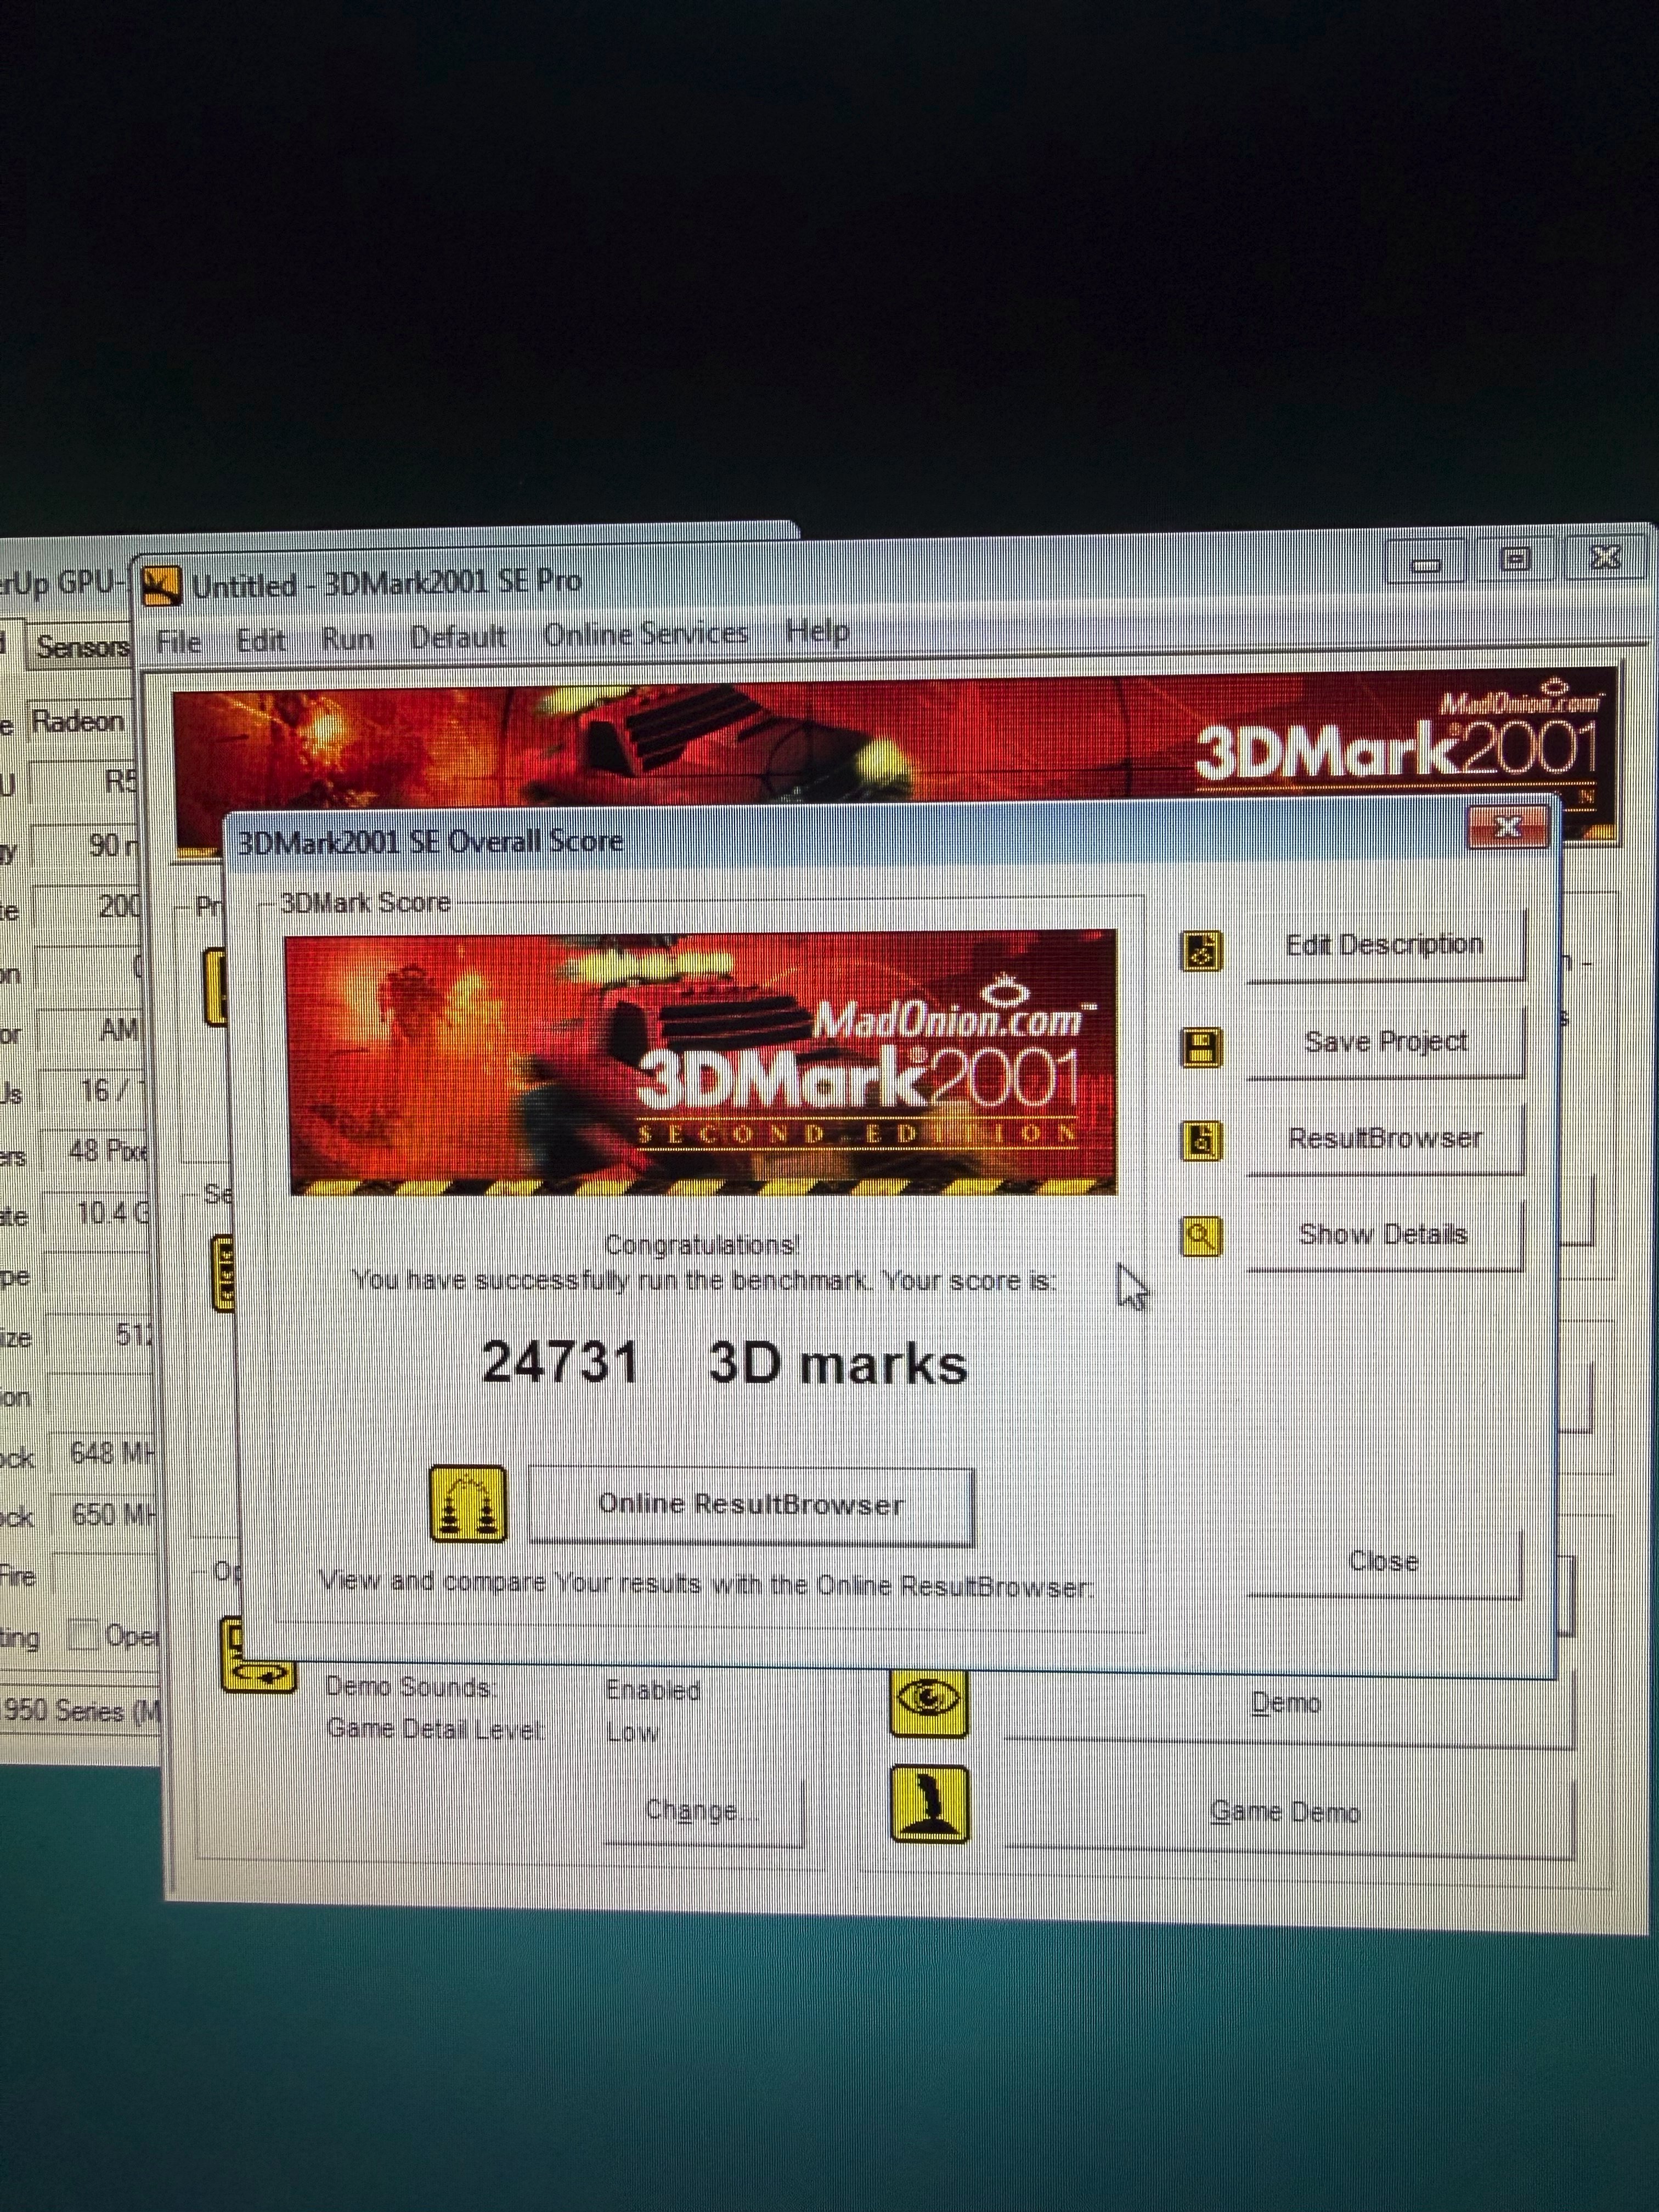The height and width of the screenshot is (2212, 1659).
Task: Click the 3DMark2001 Second Edition banner in score dialog
Action: [702, 1063]
